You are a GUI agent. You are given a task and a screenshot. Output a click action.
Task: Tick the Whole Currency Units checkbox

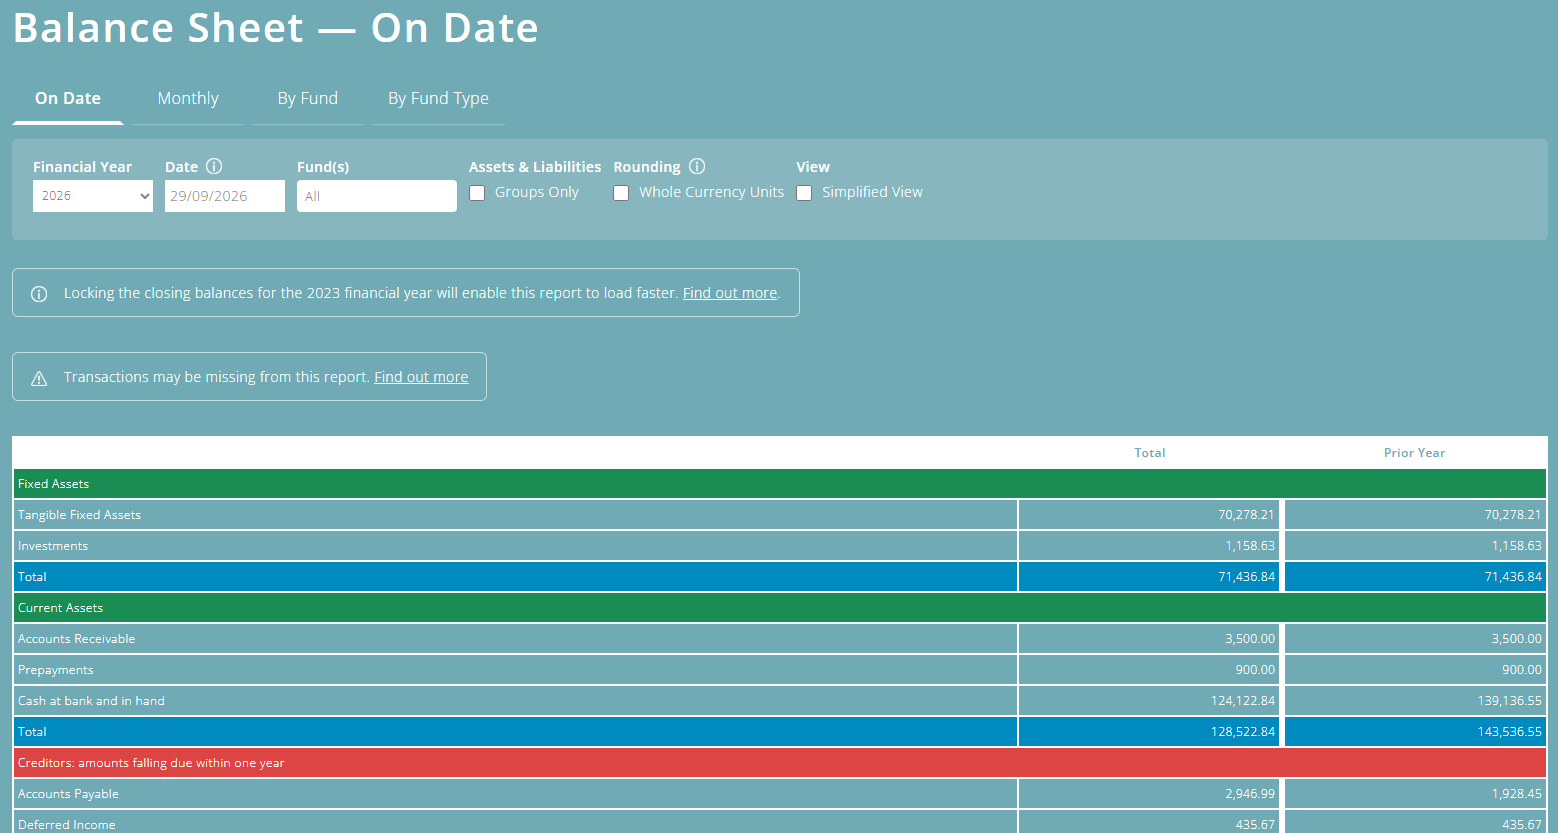pos(621,193)
